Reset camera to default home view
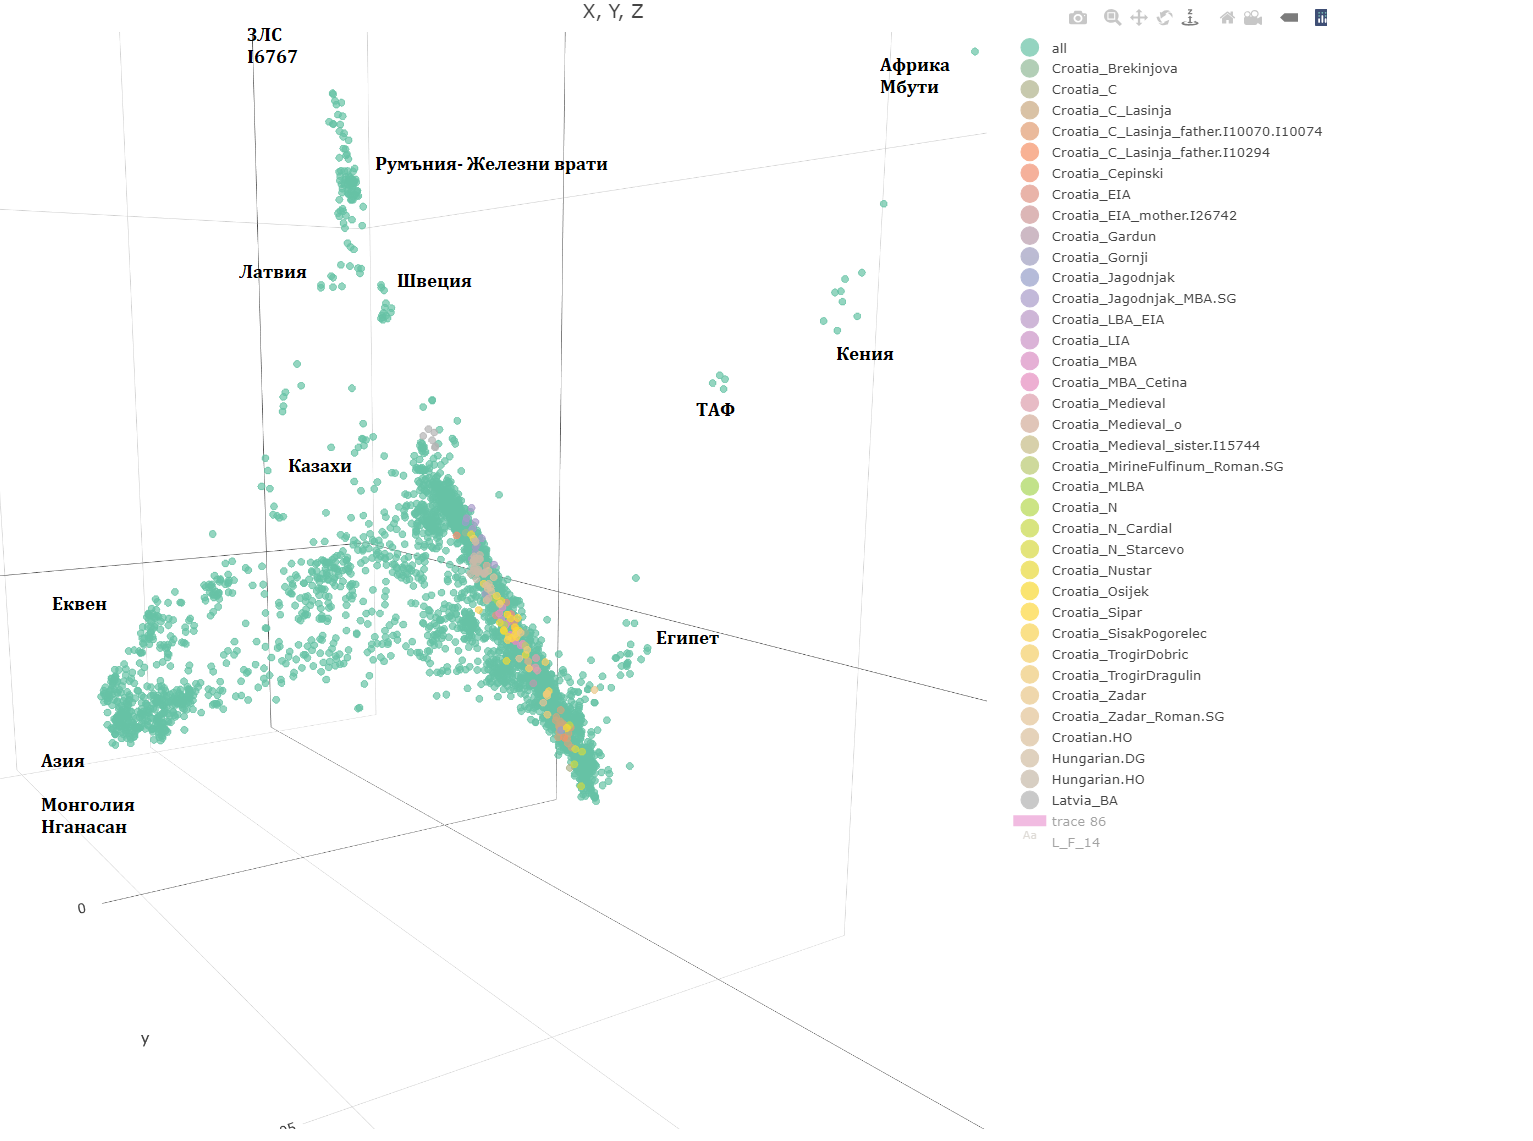The width and height of the screenshot is (1533, 1141). click(x=1227, y=18)
